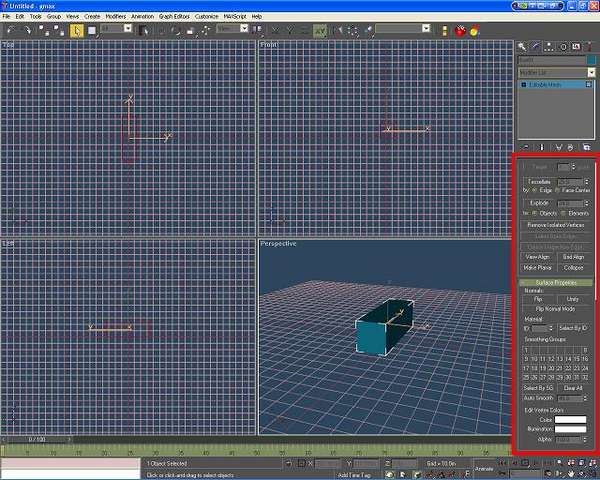Select the Explode to Elements radio button
The height and width of the screenshot is (480, 600).
point(563,213)
